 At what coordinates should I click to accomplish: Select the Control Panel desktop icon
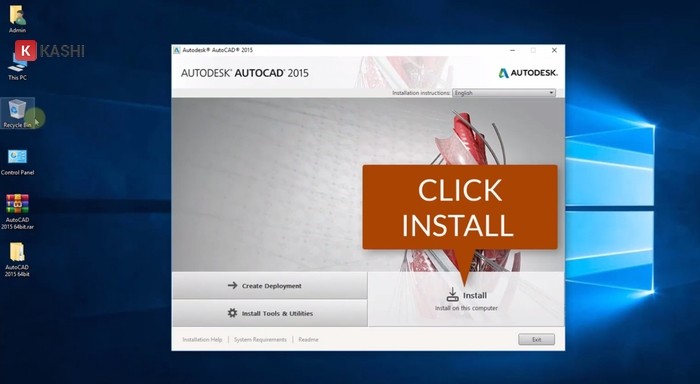click(x=17, y=162)
